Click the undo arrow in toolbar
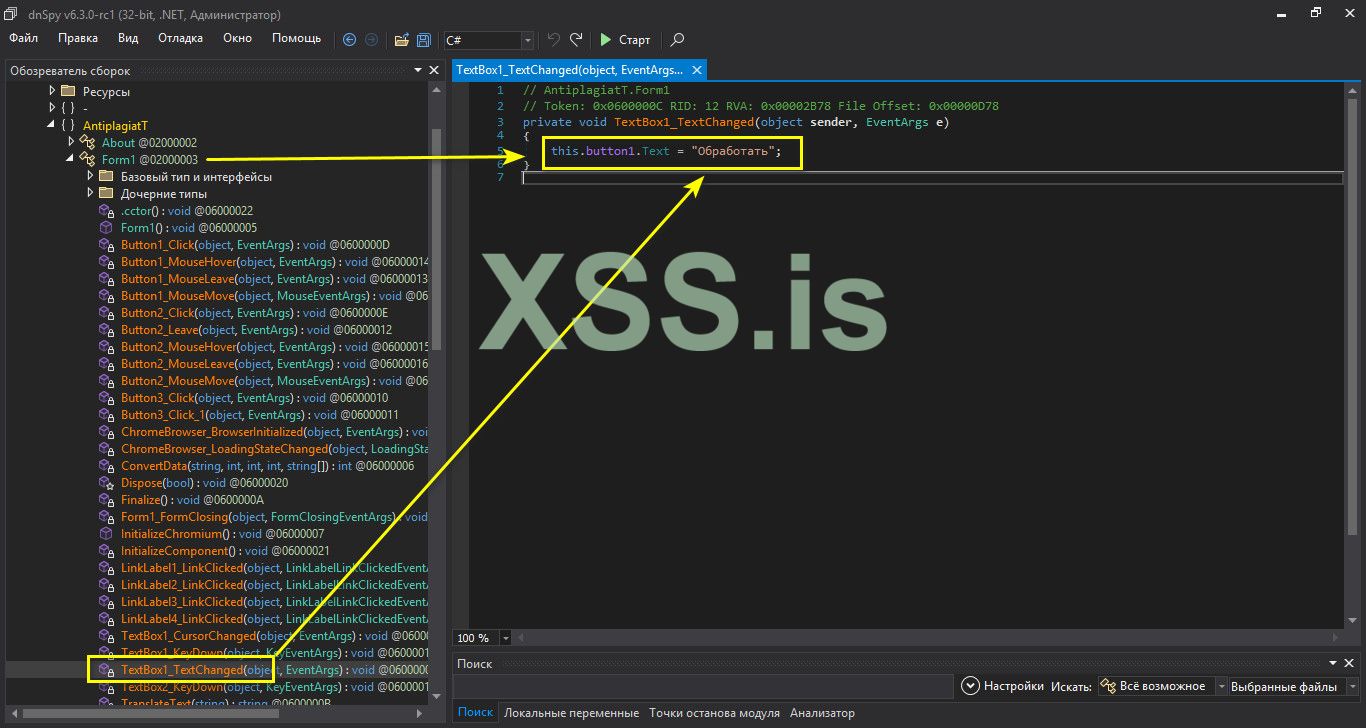 [x=554, y=40]
